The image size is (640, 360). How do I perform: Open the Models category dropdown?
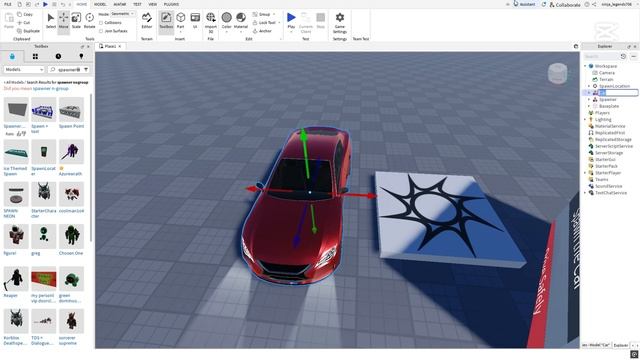tap(24, 70)
